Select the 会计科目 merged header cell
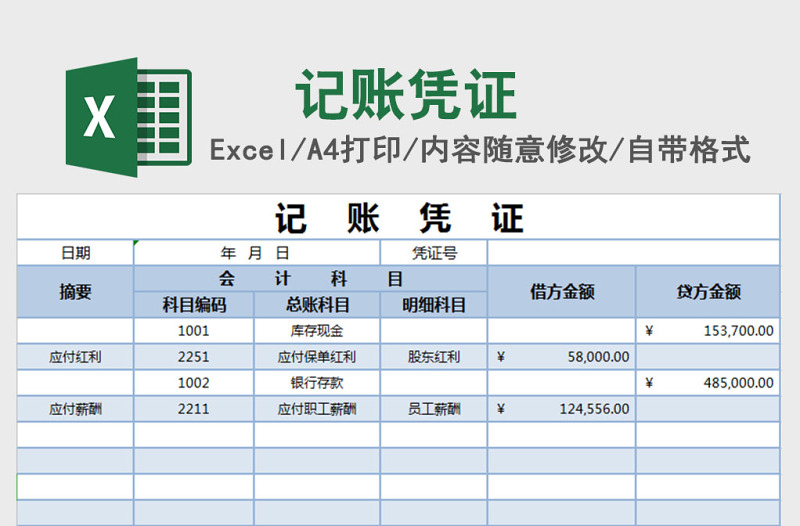800x526 pixels. coord(310,278)
